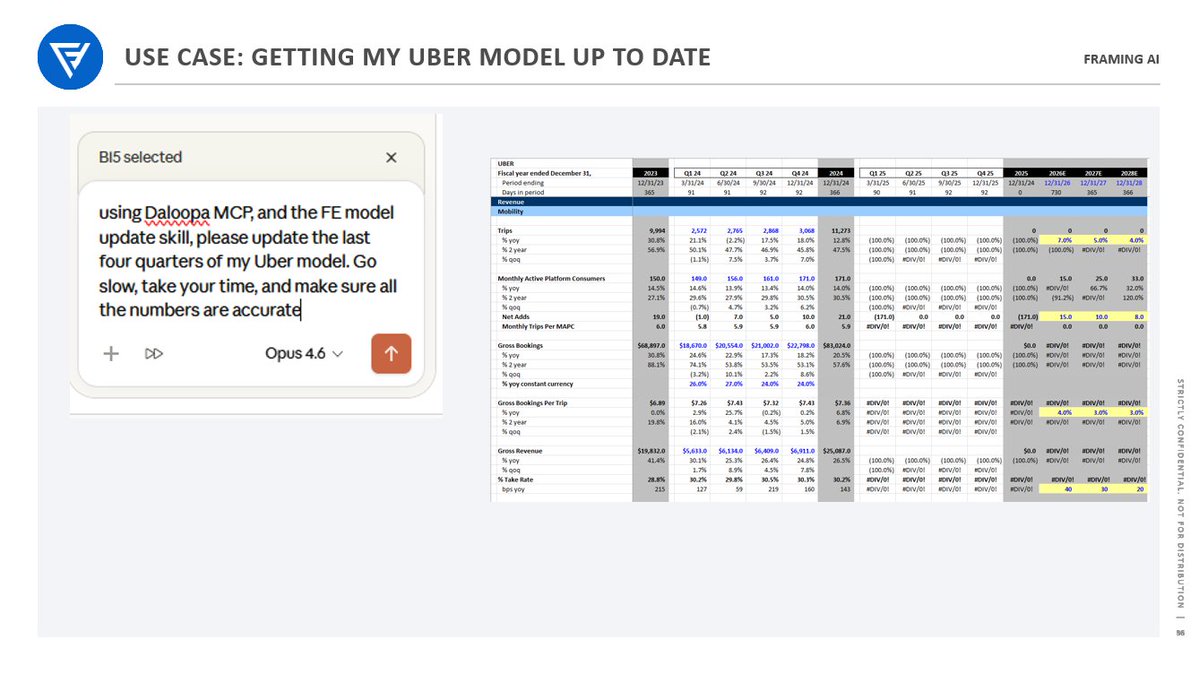Select the 'Days in period' row label
Screen dimensions: 1199x674
coord(523,192)
